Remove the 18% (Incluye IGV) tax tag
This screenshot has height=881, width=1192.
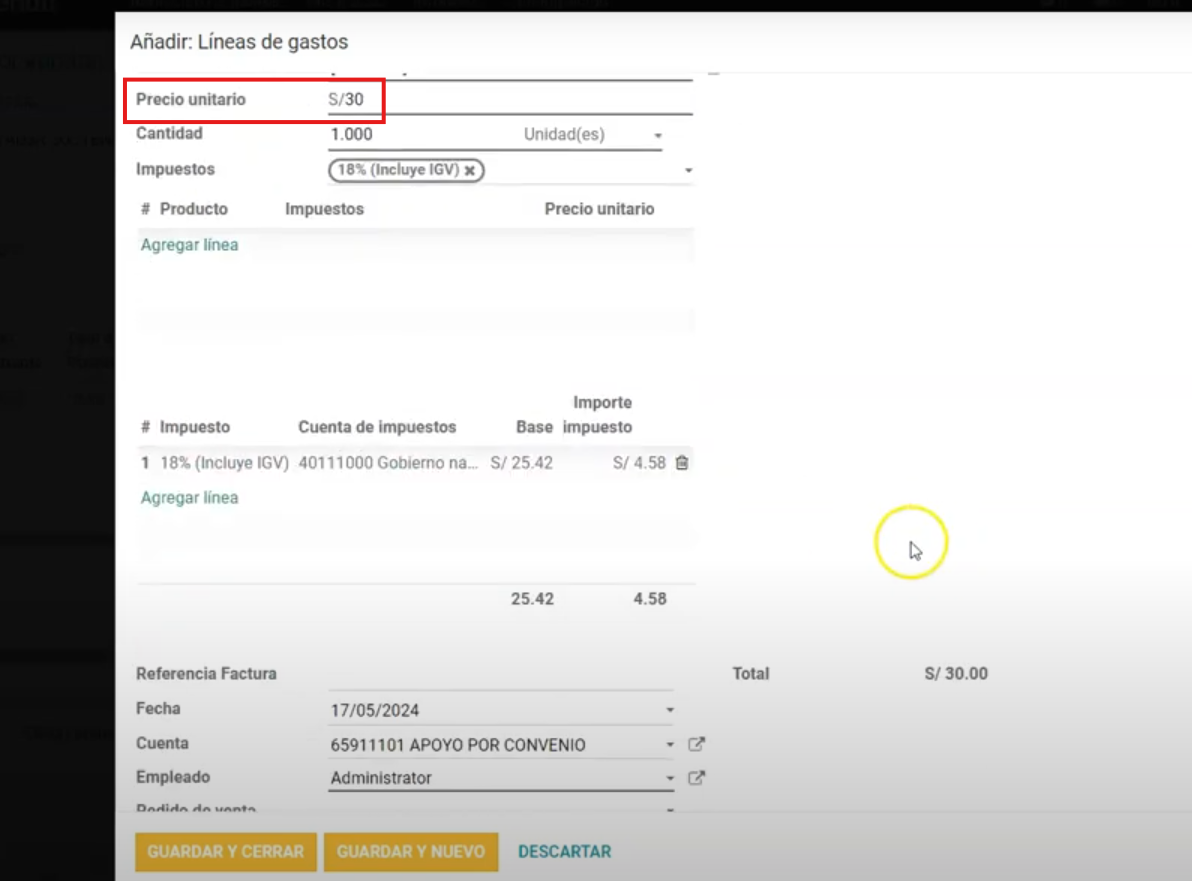[469, 171]
